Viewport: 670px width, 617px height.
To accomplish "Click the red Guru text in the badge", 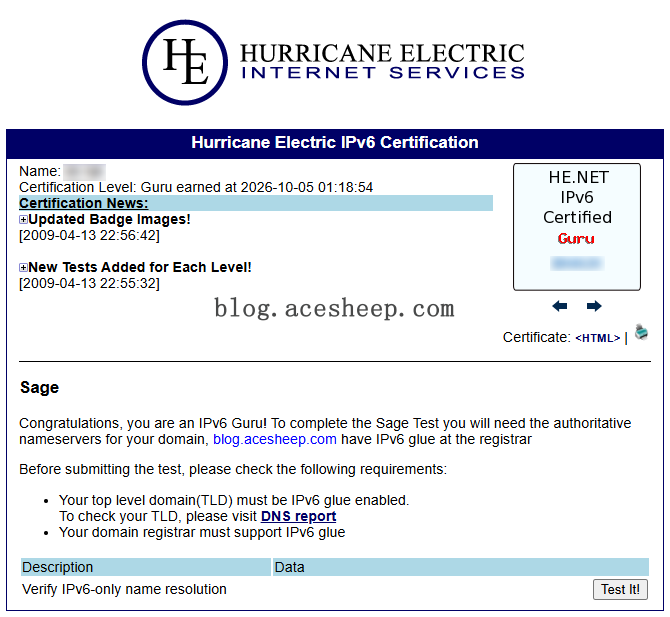I will [576, 238].
